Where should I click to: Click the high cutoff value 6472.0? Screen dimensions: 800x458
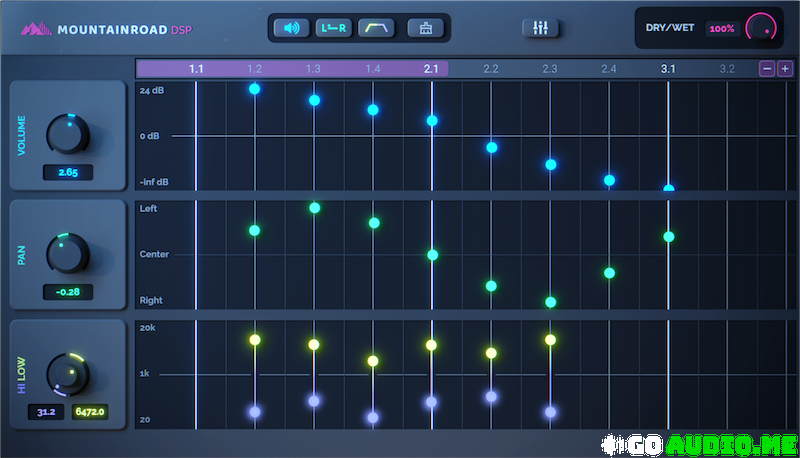[x=90, y=412]
